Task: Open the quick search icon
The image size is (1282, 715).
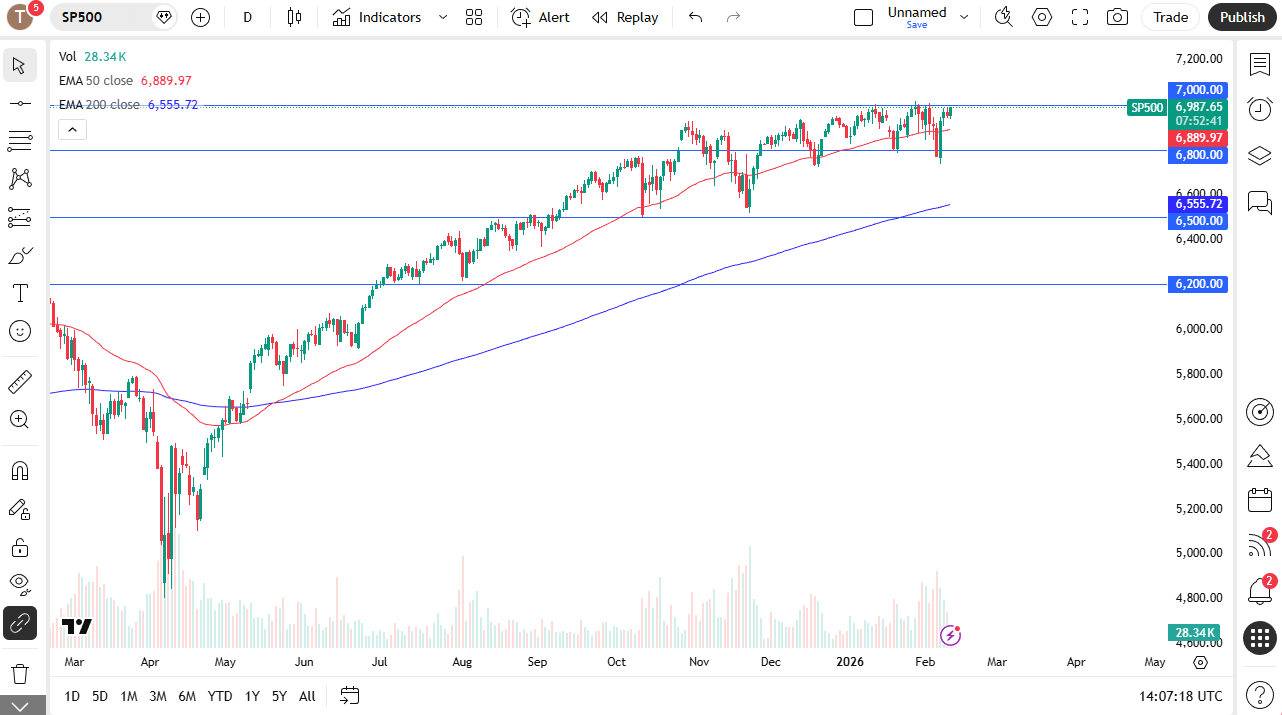Action: pyautogui.click(x=1004, y=17)
